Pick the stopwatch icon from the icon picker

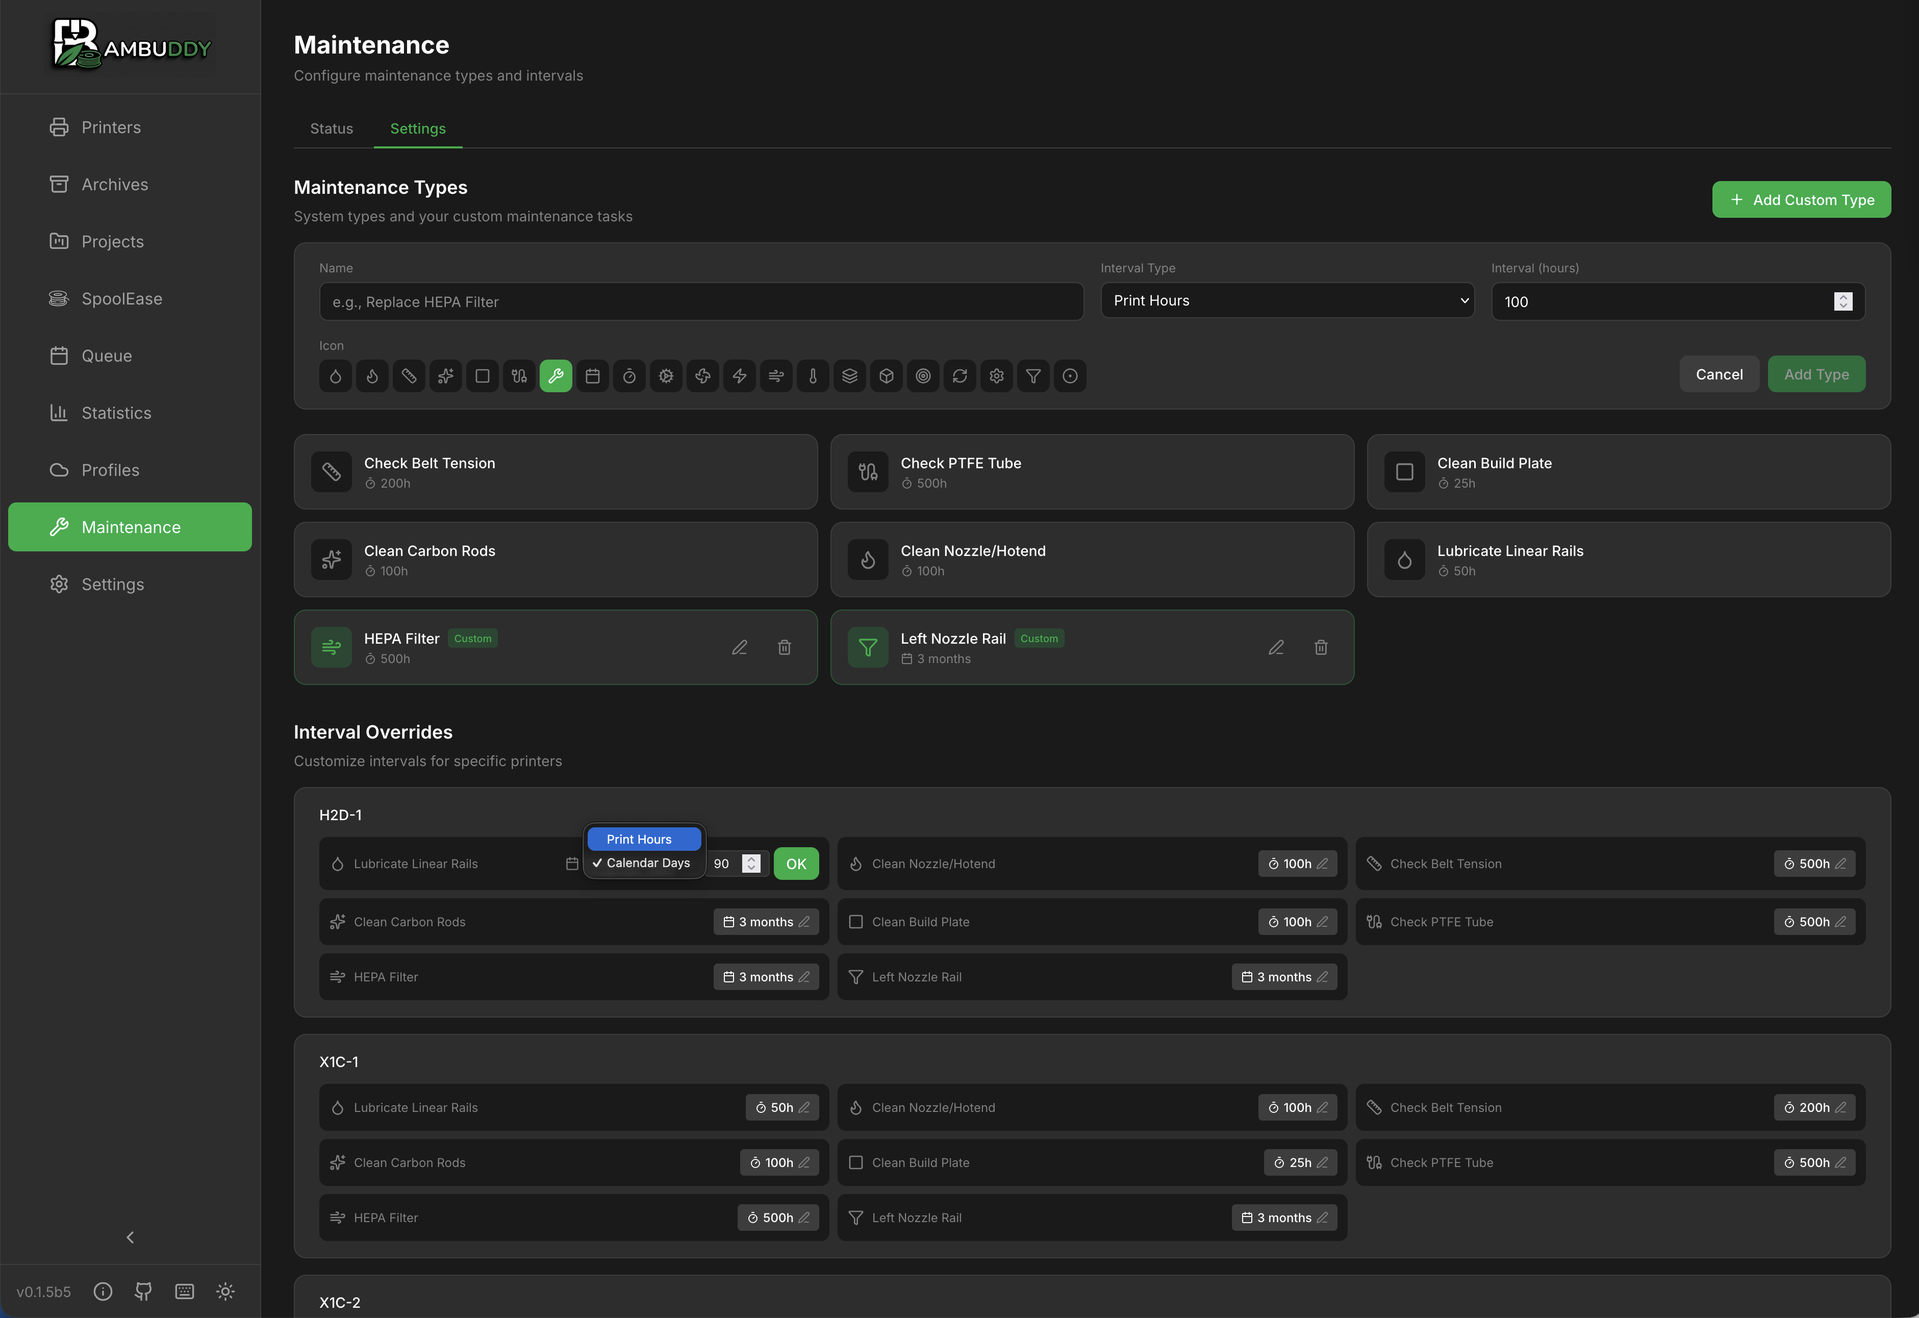point(629,376)
